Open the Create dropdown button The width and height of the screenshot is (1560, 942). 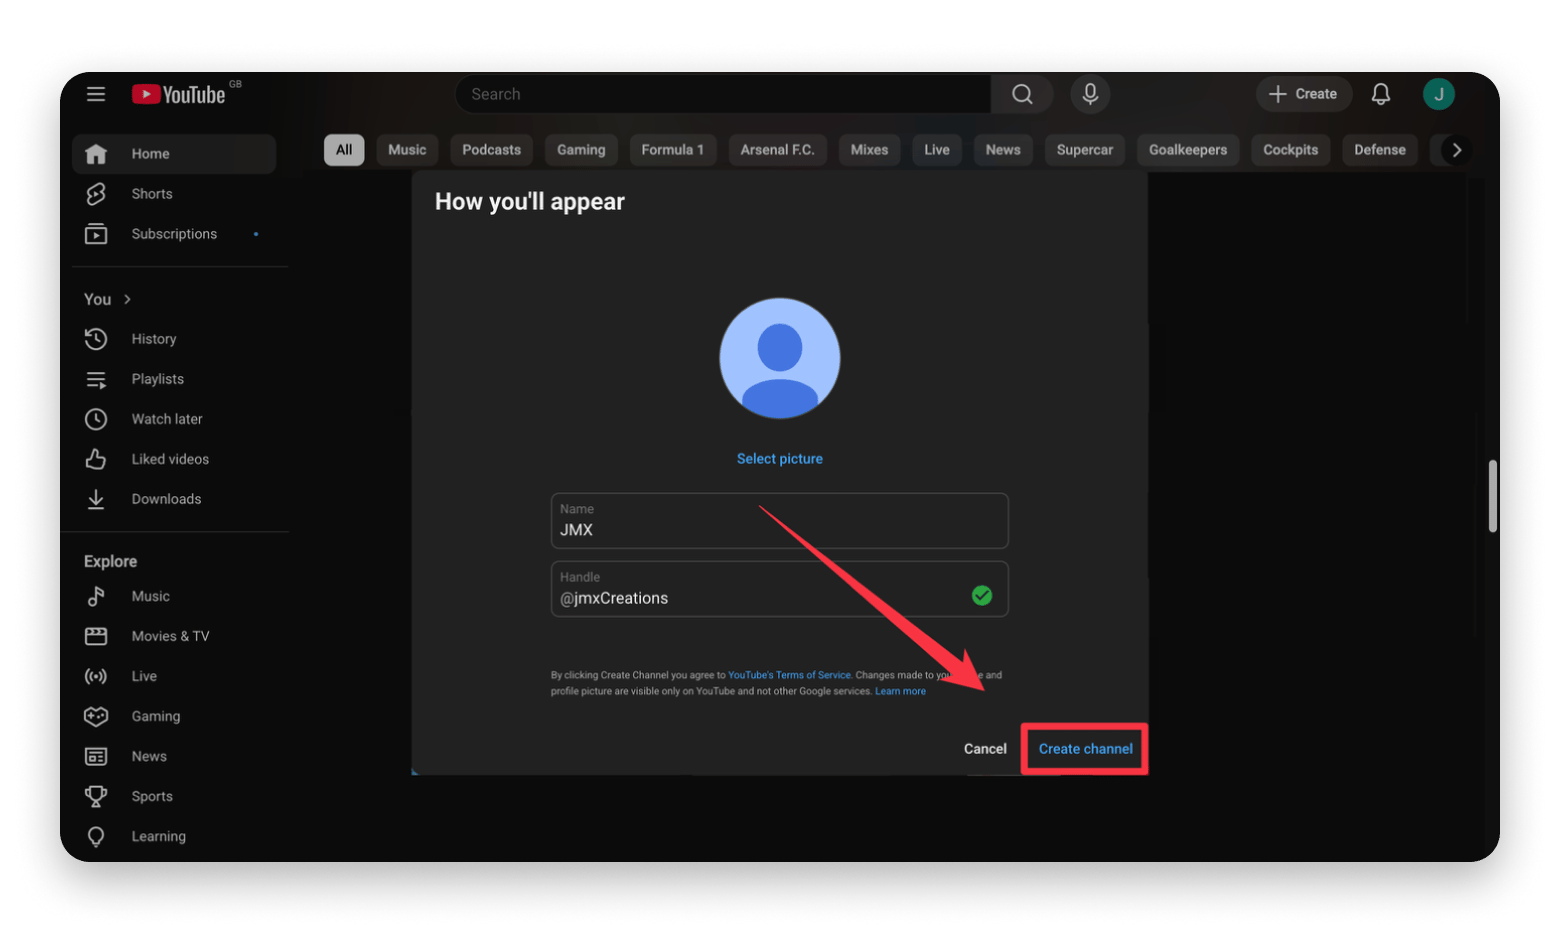tap(1303, 94)
